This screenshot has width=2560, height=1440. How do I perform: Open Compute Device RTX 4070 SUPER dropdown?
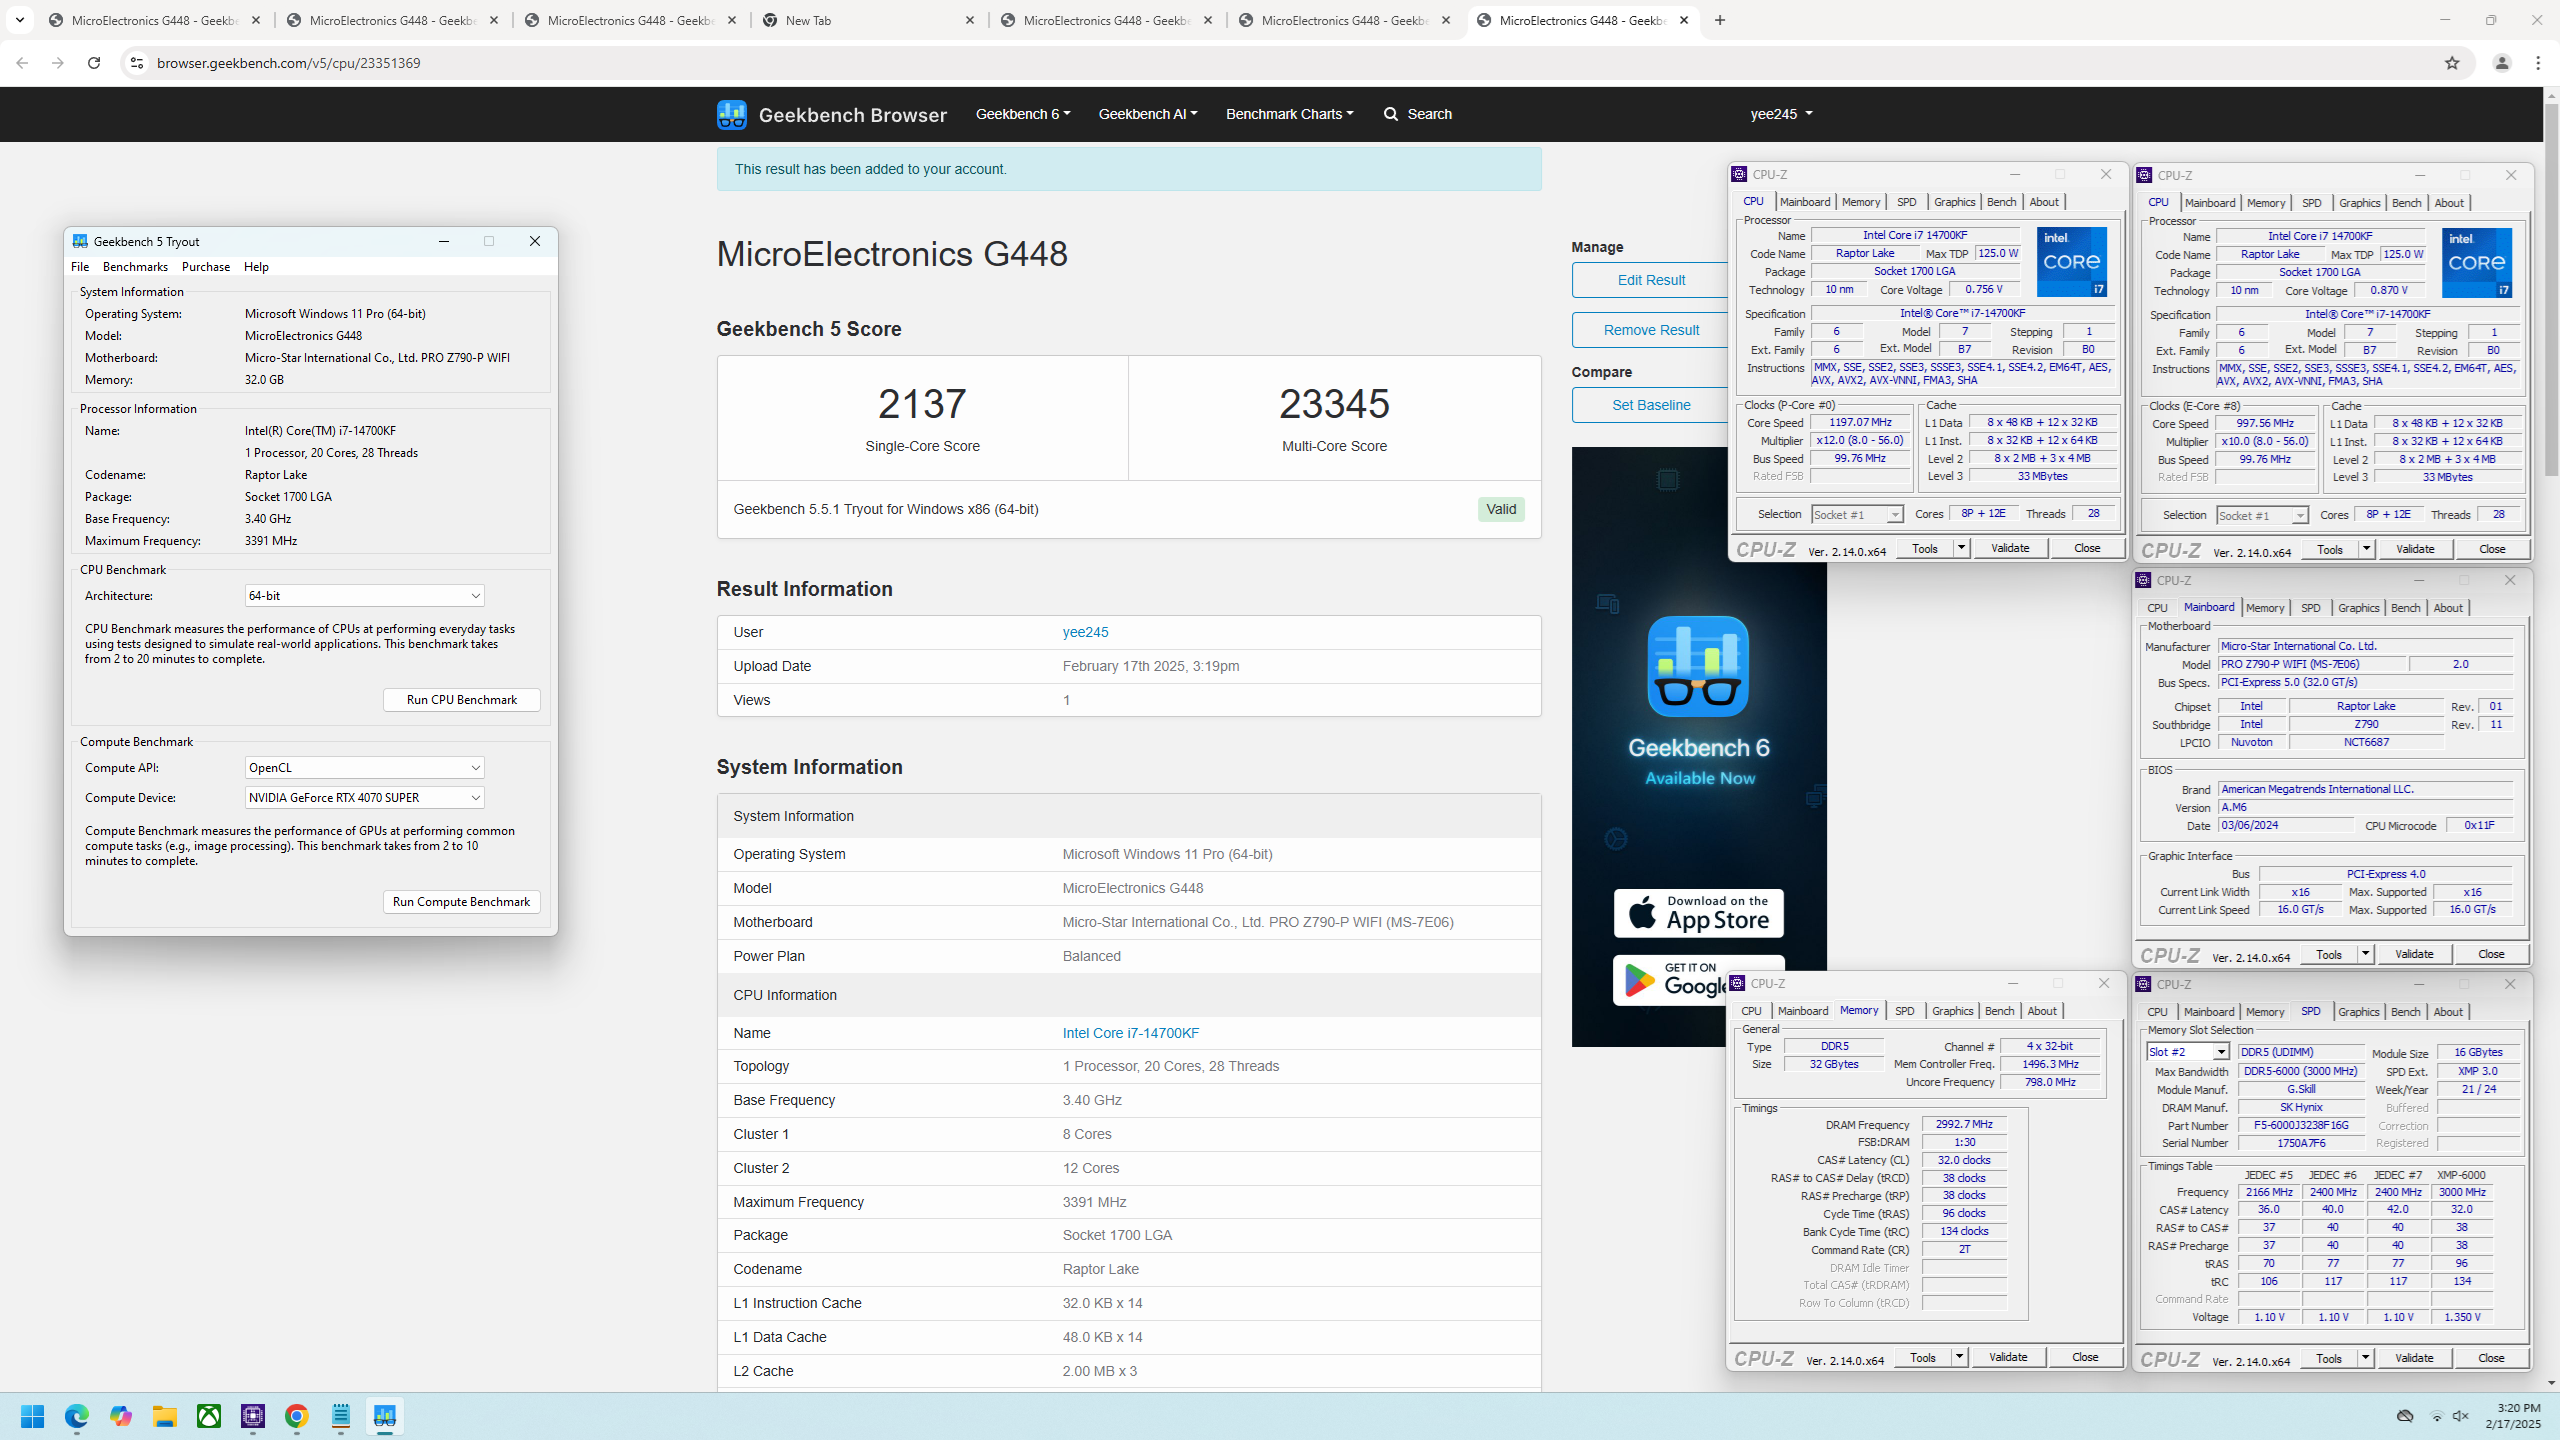click(364, 798)
